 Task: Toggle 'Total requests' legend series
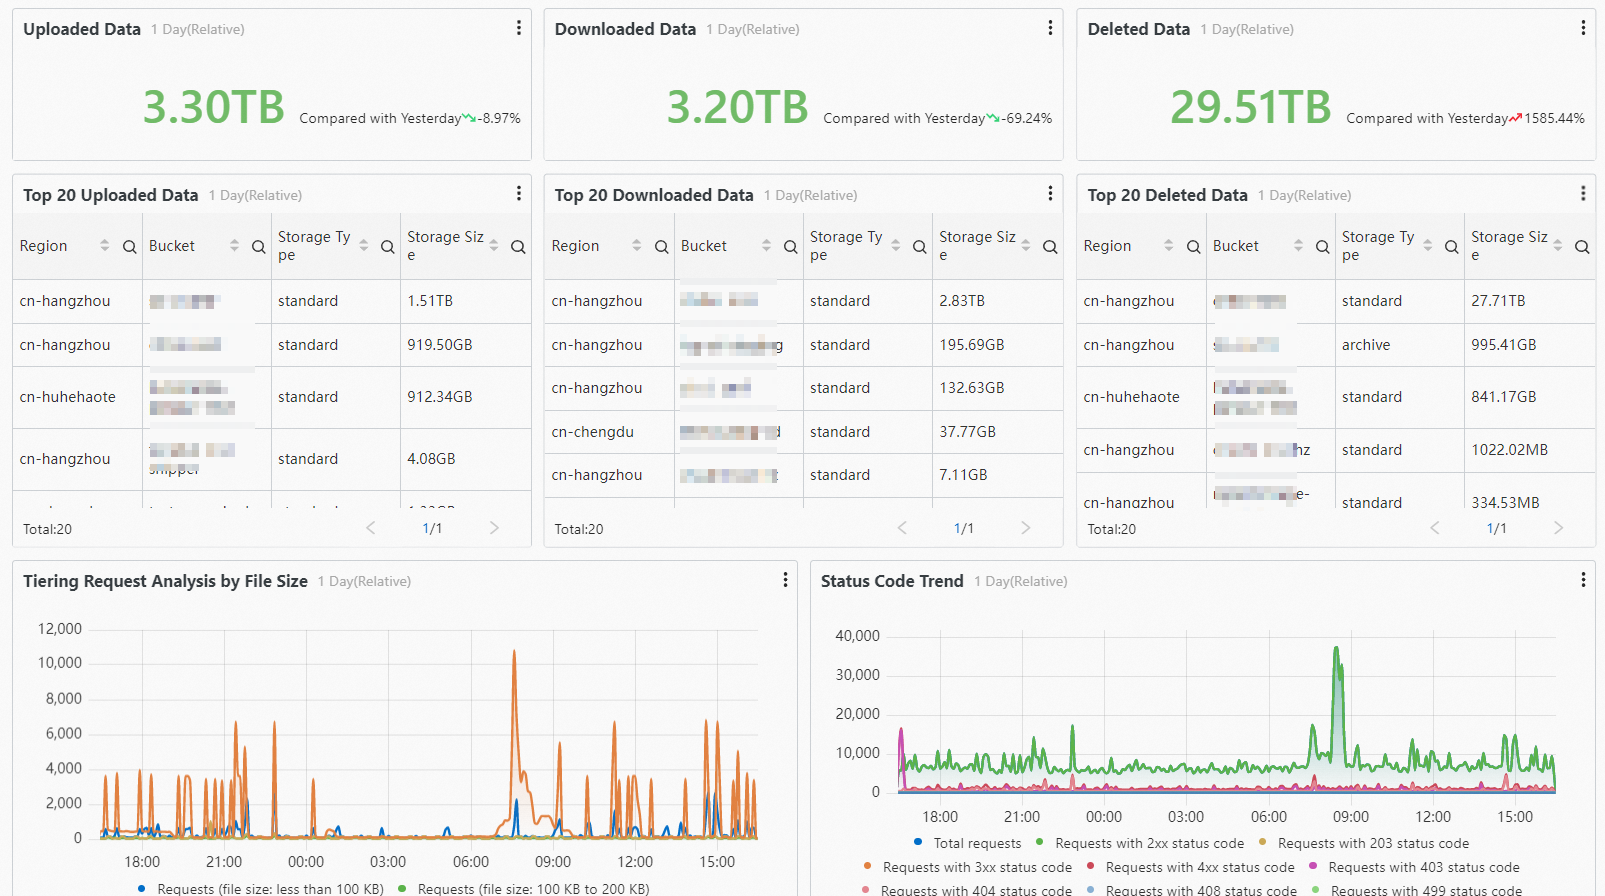point(967,843)
